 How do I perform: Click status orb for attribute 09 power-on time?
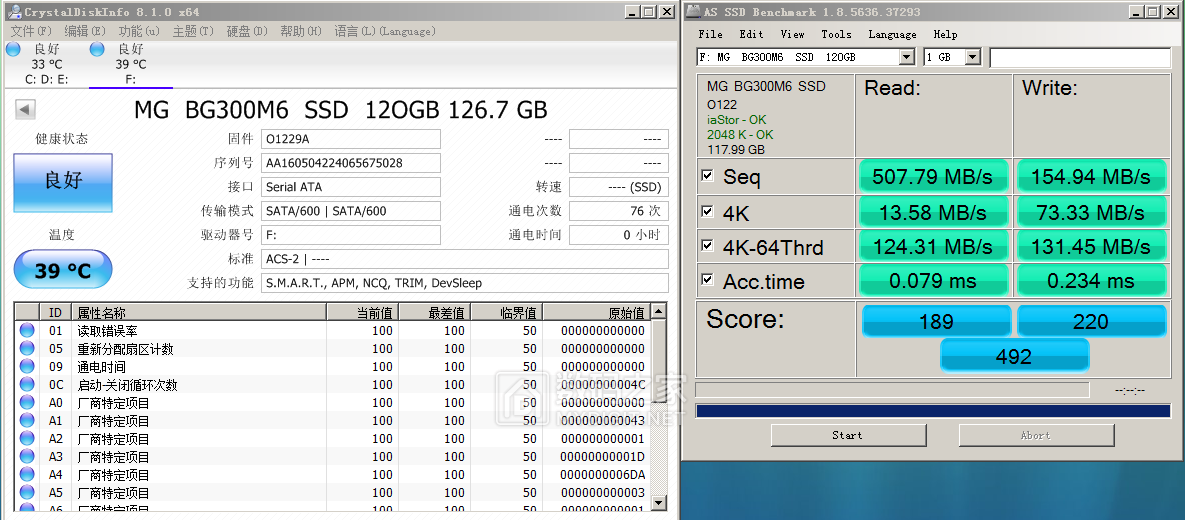27,367
